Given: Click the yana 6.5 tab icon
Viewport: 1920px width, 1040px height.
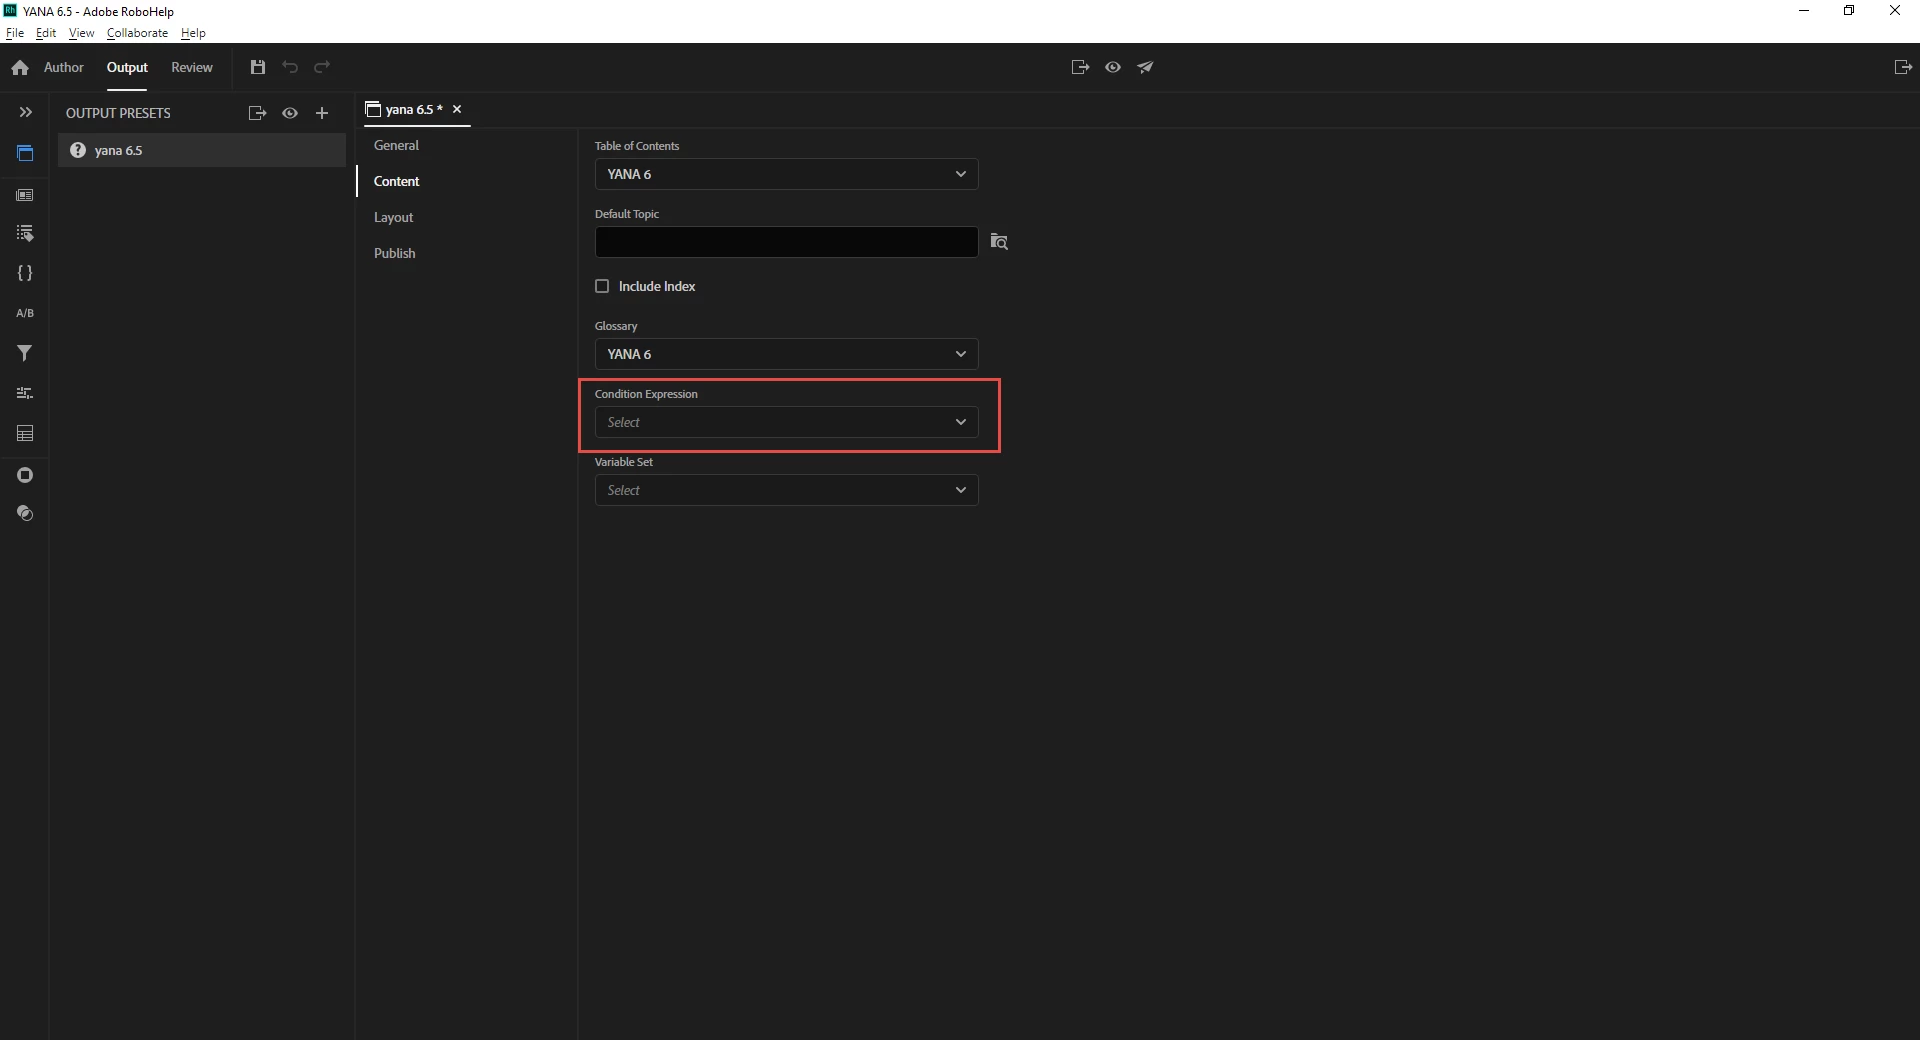Looking at the screenshot, I should pyautogui.click(x=373, y=109).
